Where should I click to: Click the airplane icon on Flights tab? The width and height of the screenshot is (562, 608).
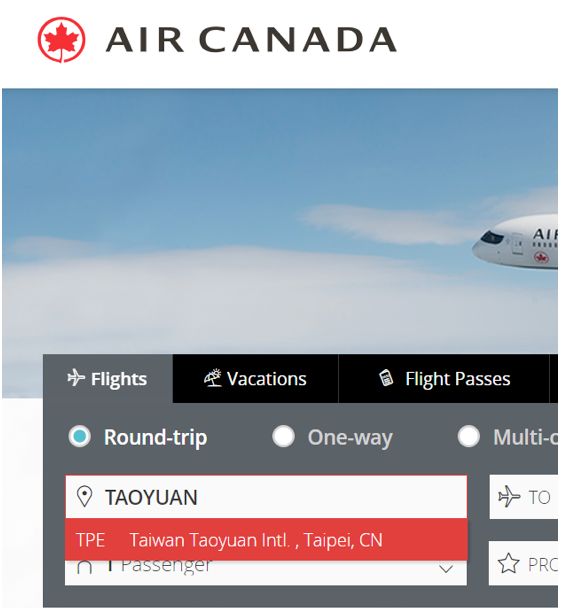click(x=76, y=378)
